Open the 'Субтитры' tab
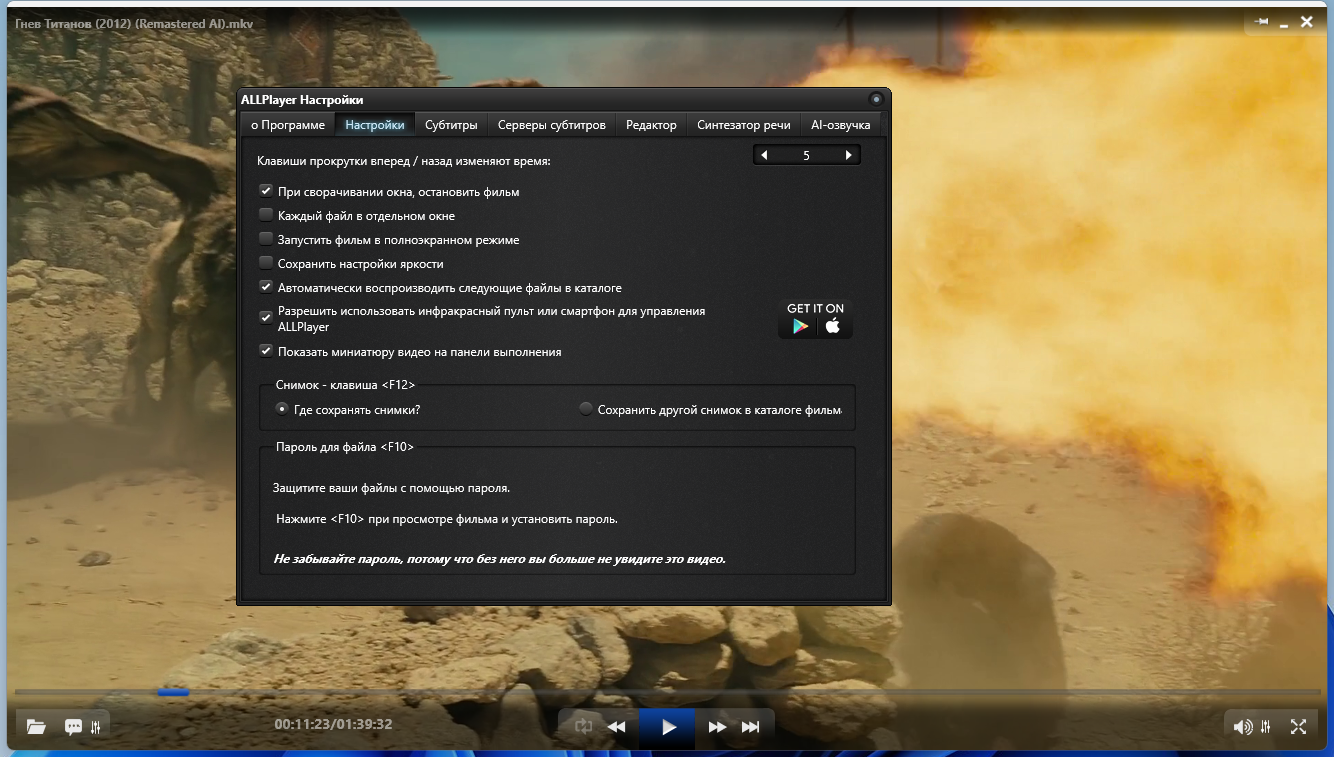 coord(451,125)
